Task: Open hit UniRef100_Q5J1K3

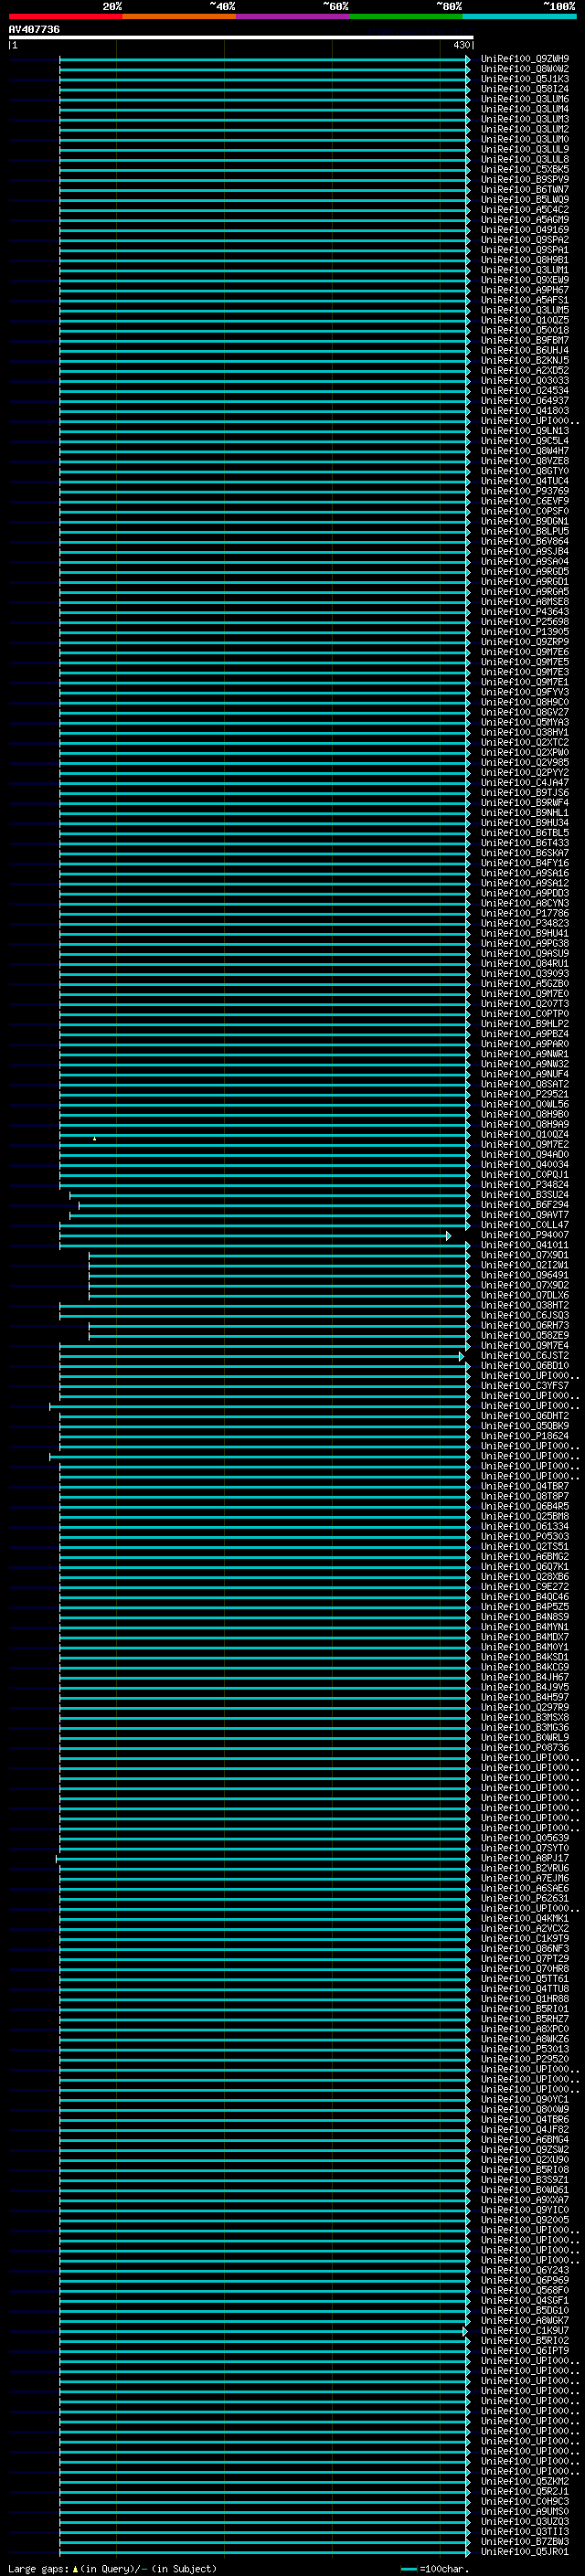Action: (525, 79)
